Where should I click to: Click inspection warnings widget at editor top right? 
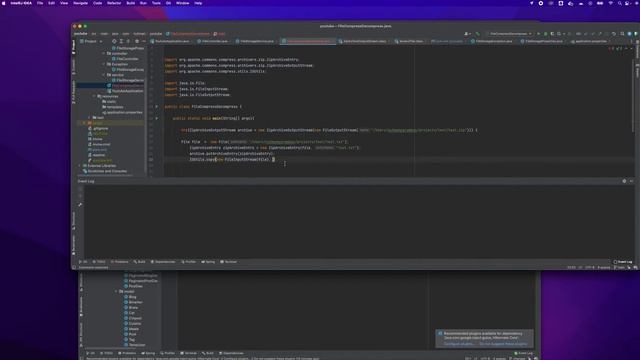616,49
